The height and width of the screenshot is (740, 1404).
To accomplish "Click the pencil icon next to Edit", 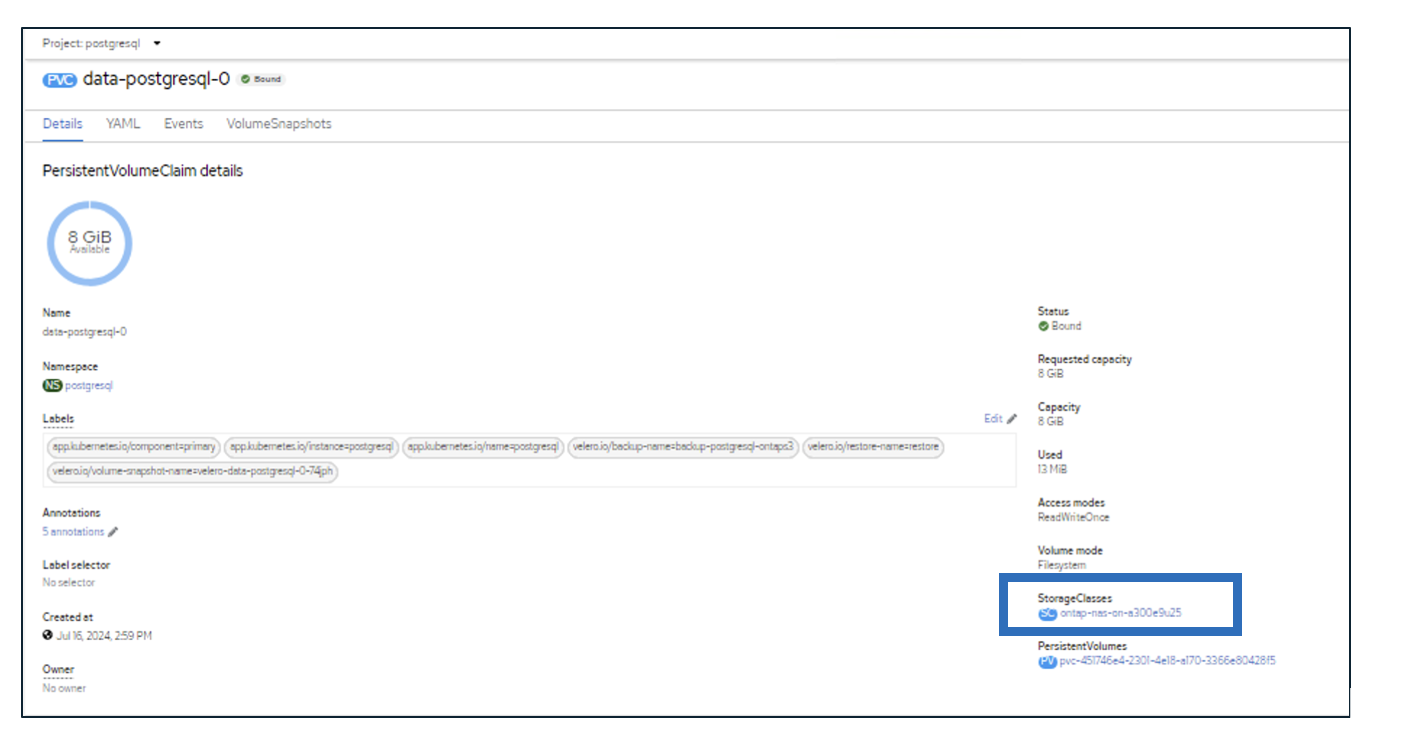I will tap(1012, 419).
